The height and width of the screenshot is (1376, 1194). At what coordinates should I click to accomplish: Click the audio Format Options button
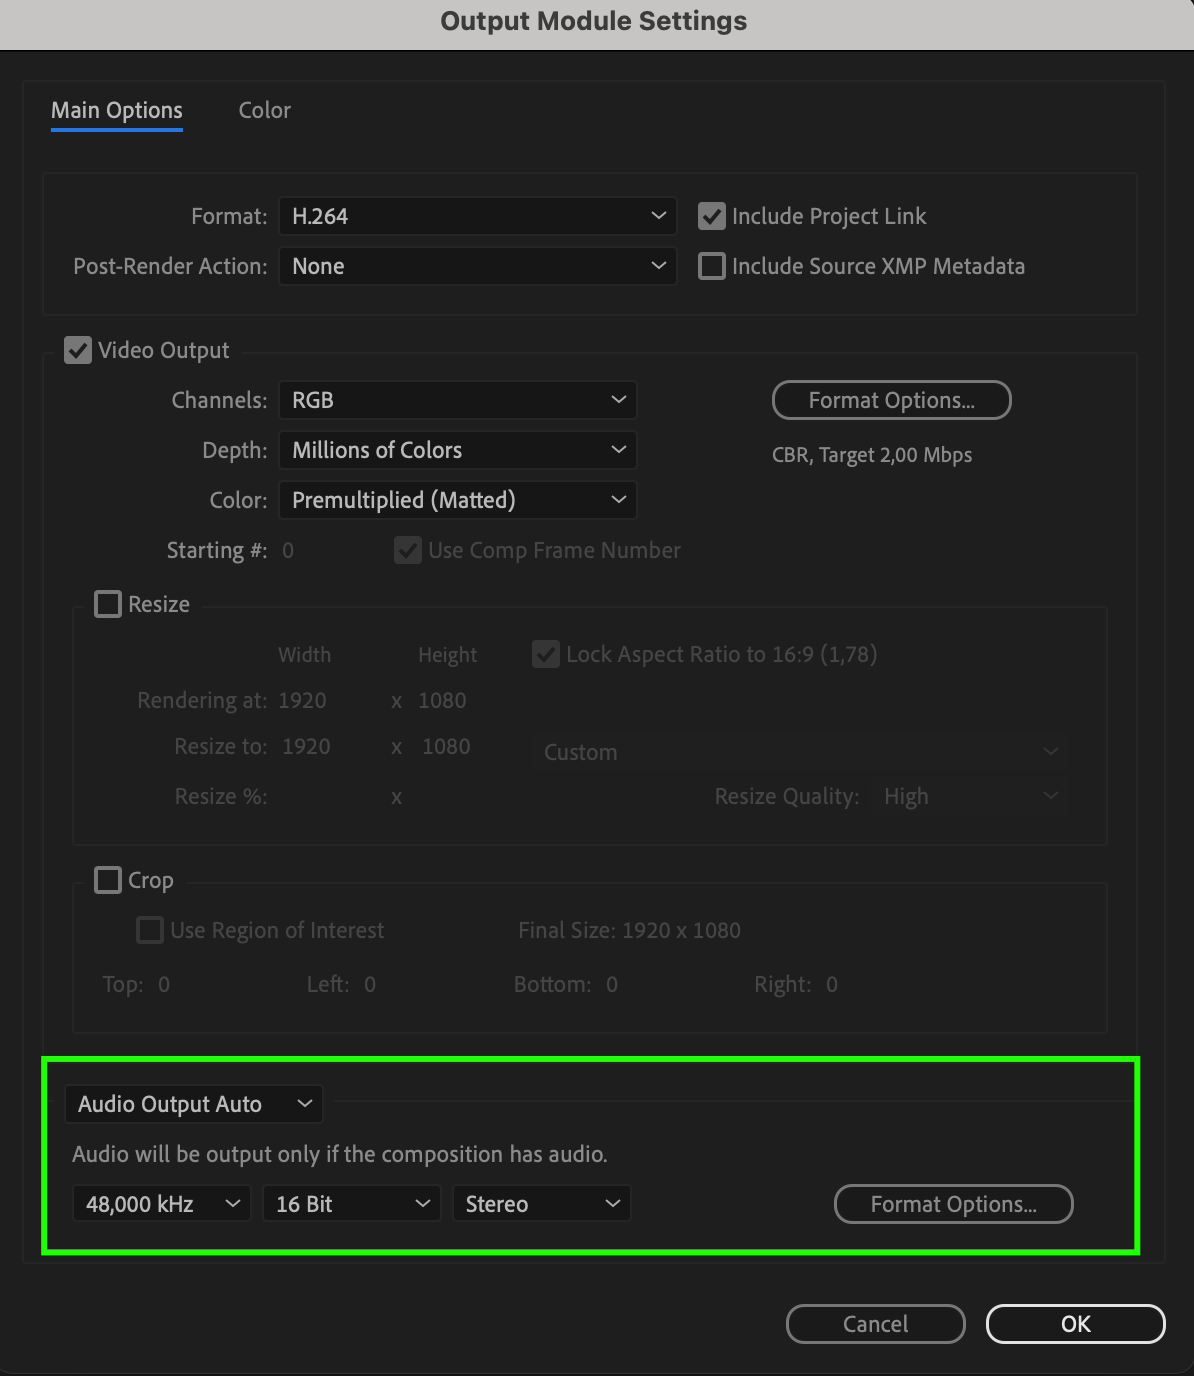[x=953, y=1204]
